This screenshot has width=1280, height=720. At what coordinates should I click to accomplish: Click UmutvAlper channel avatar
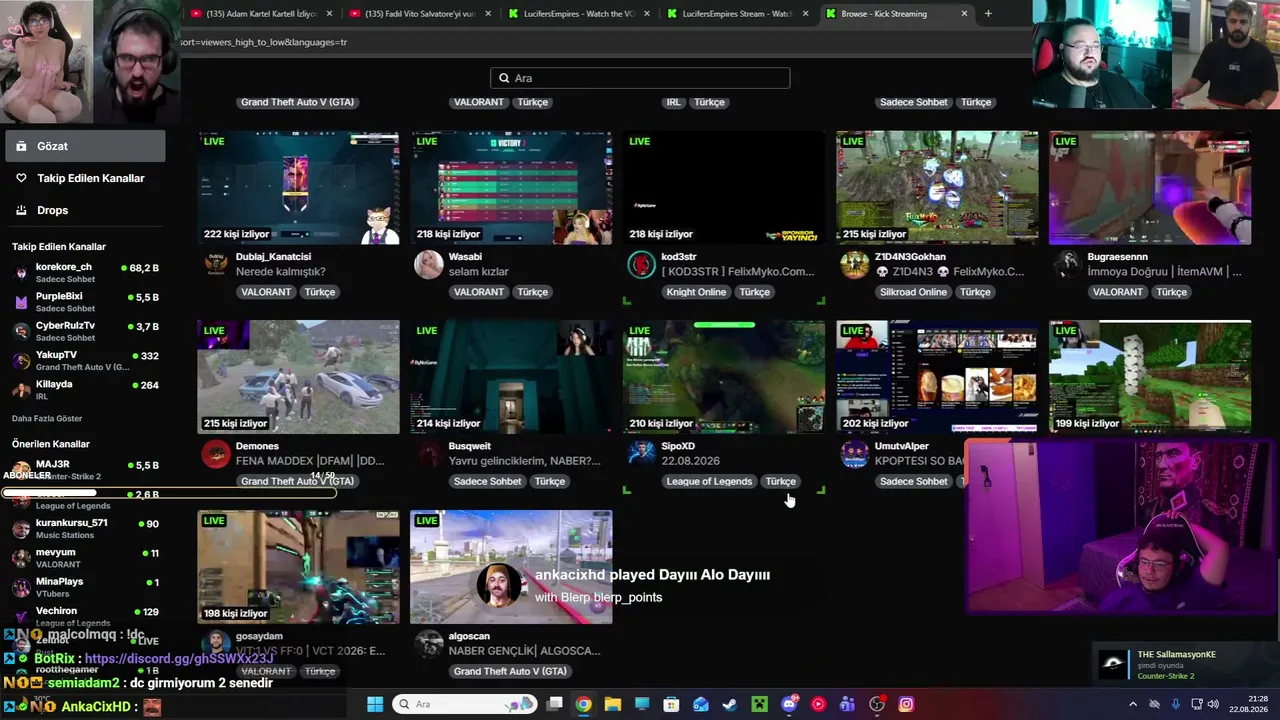point(855,454)
